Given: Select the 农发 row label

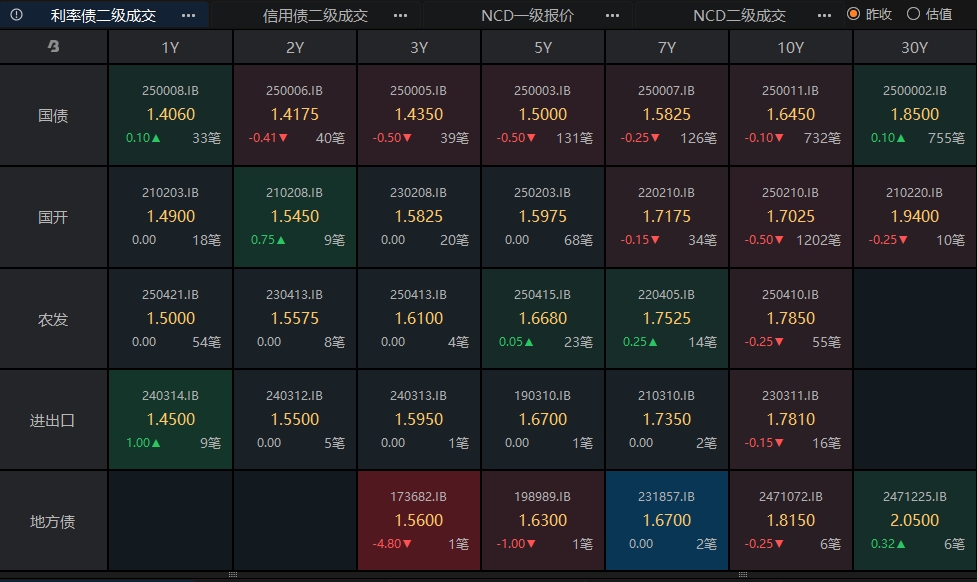Looking at the screenshot, I should (x=53, y=320).
